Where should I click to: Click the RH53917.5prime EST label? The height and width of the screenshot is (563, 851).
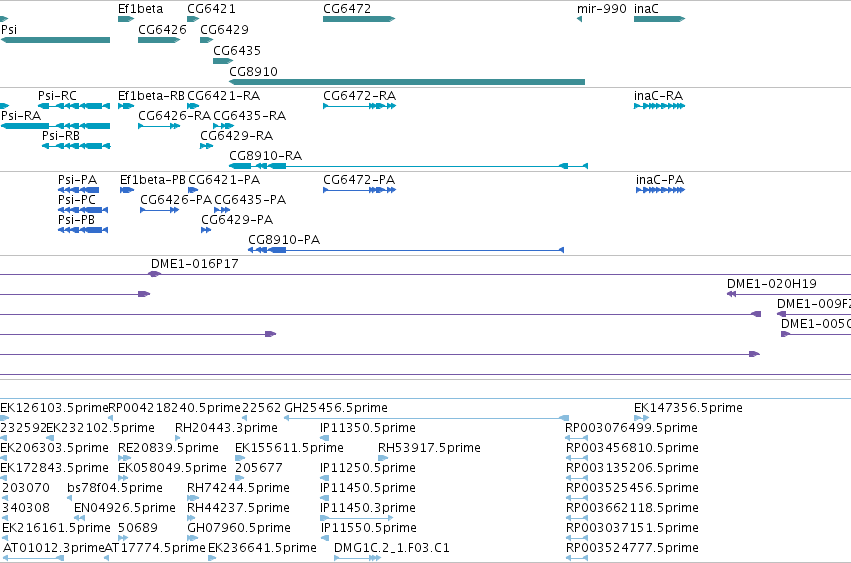click(429, 448)
